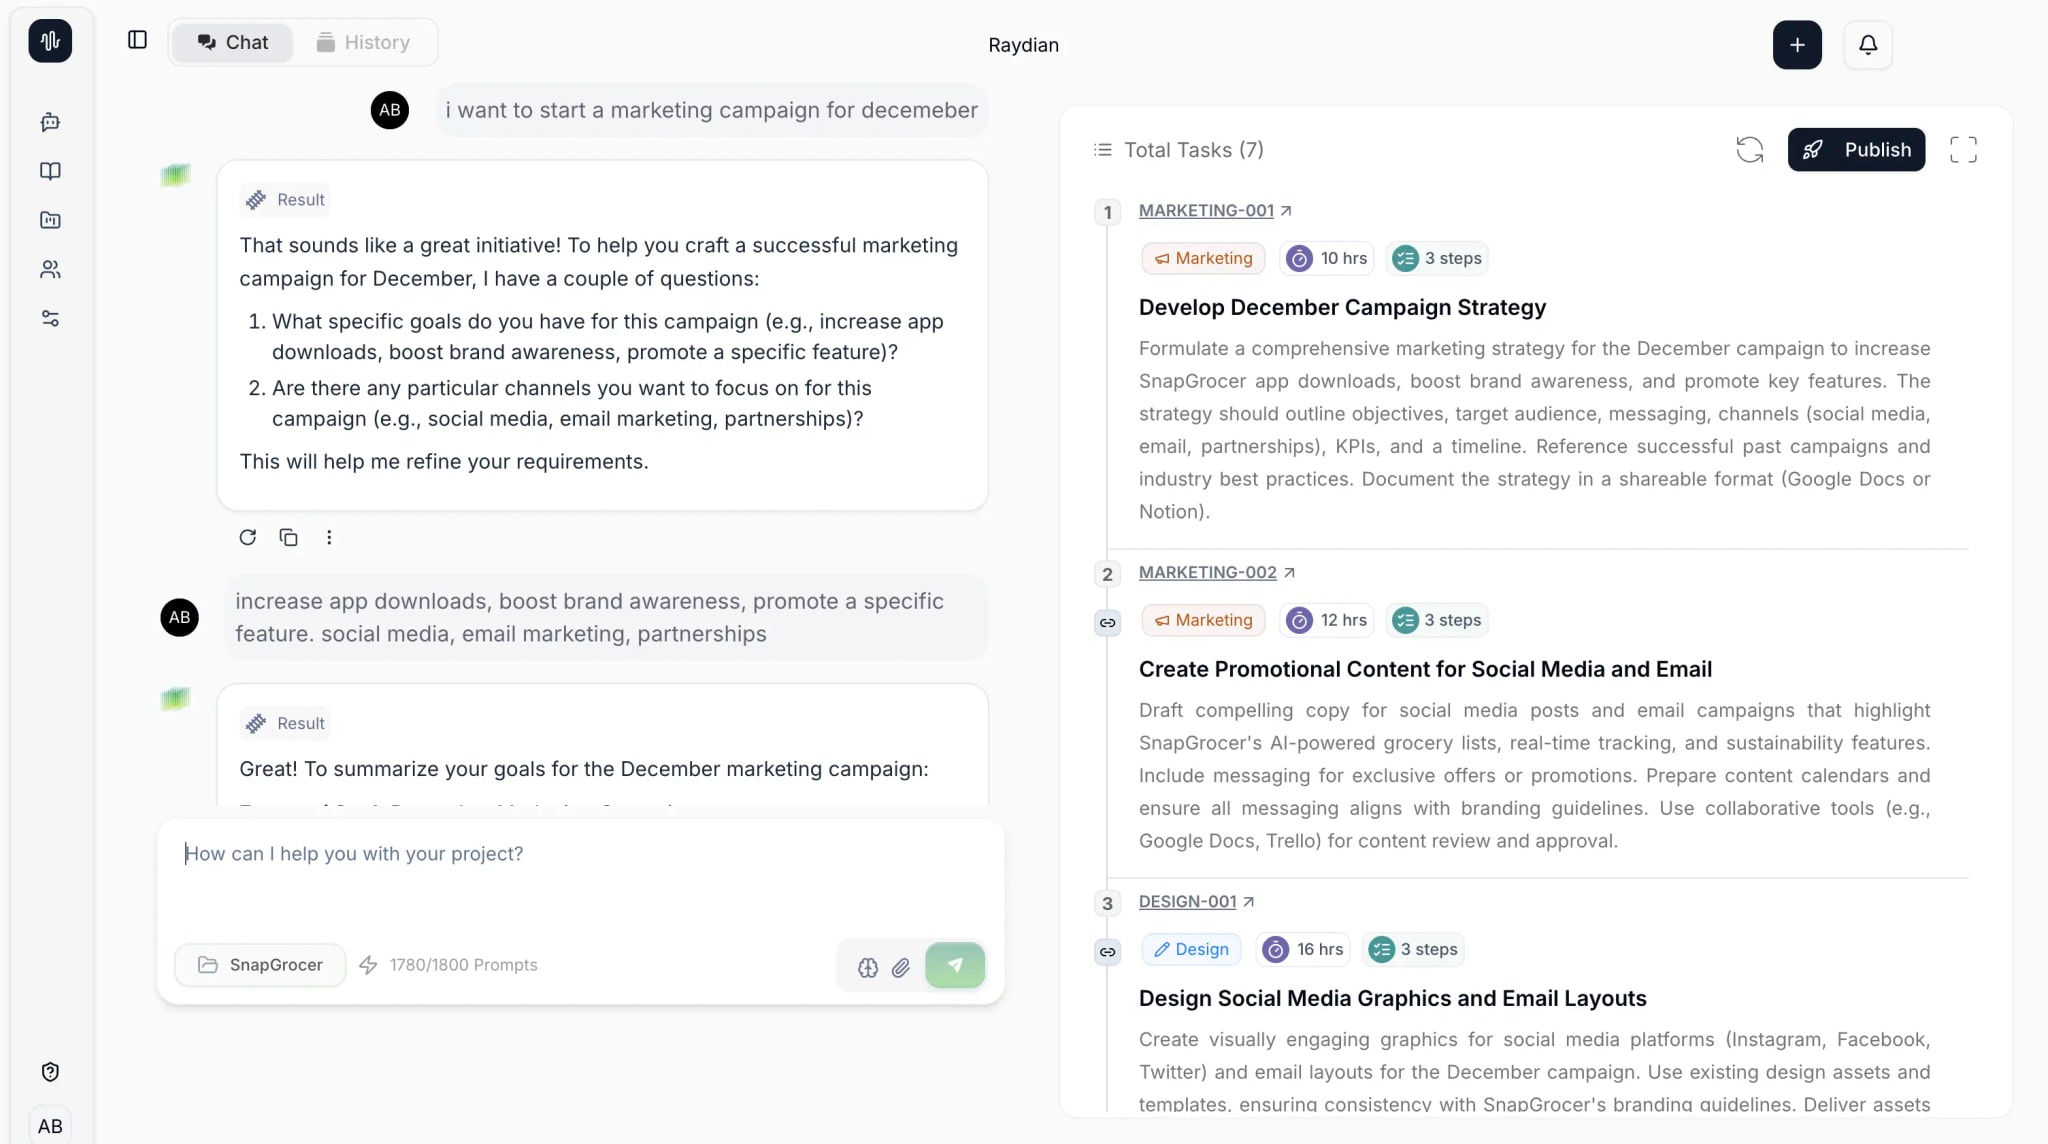Image resolution: width=2048 pixels, height=1144 pixels.
Task: Attach a file using the paperclip icon
Action: point(901,967)
